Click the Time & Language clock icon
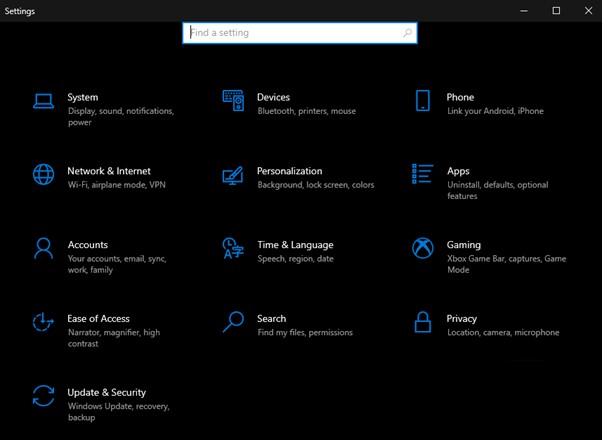Screen dimensions: 602x440 pyautogui.click(x=233, y=248)
